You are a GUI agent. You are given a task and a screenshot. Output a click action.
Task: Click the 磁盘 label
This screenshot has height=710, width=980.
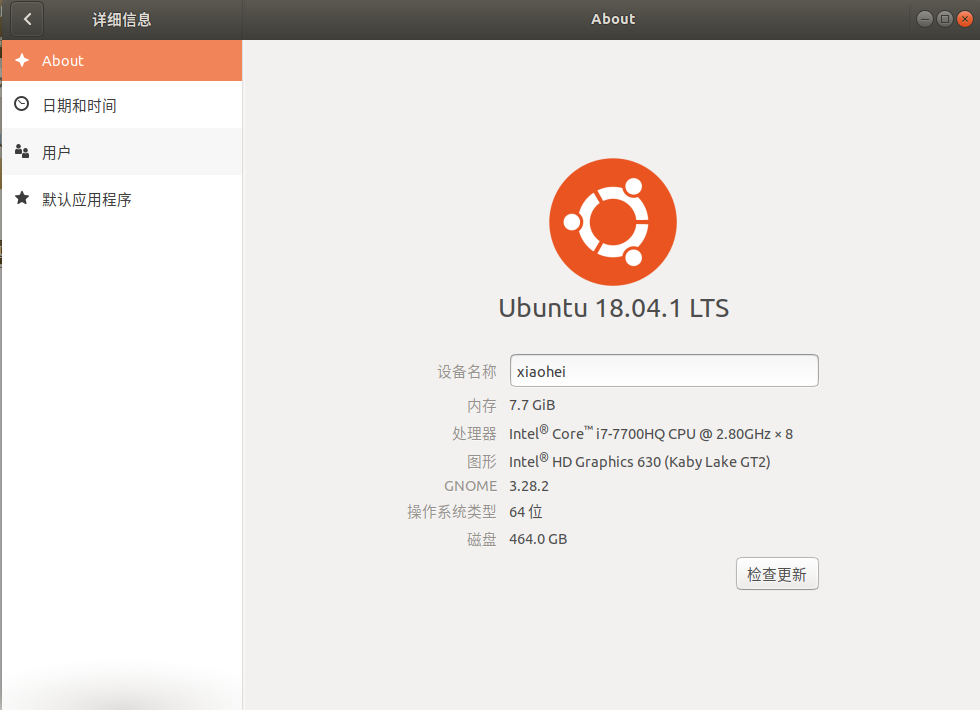[482, 539]
